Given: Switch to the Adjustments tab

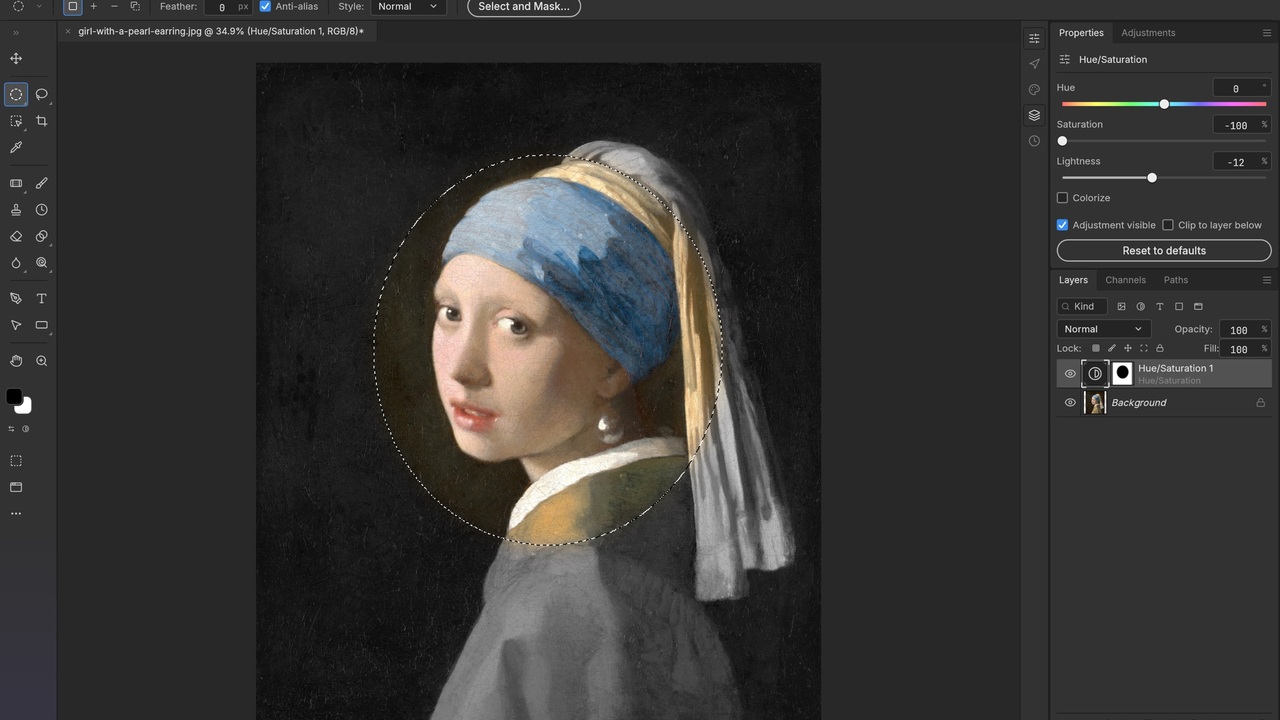Looking at the screenshot, I should 1148,33.
